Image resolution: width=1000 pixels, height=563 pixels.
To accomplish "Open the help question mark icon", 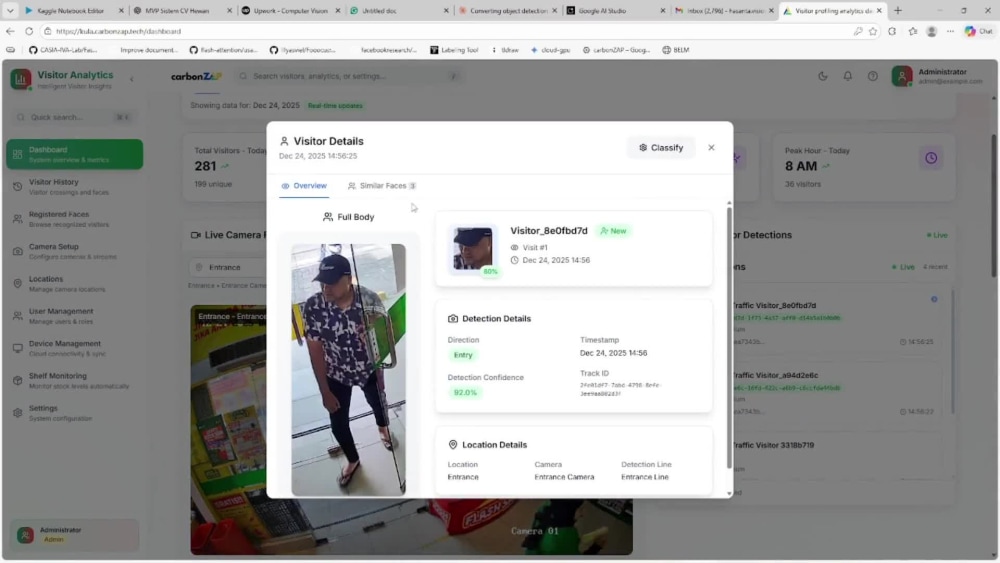I will [872, 76].
